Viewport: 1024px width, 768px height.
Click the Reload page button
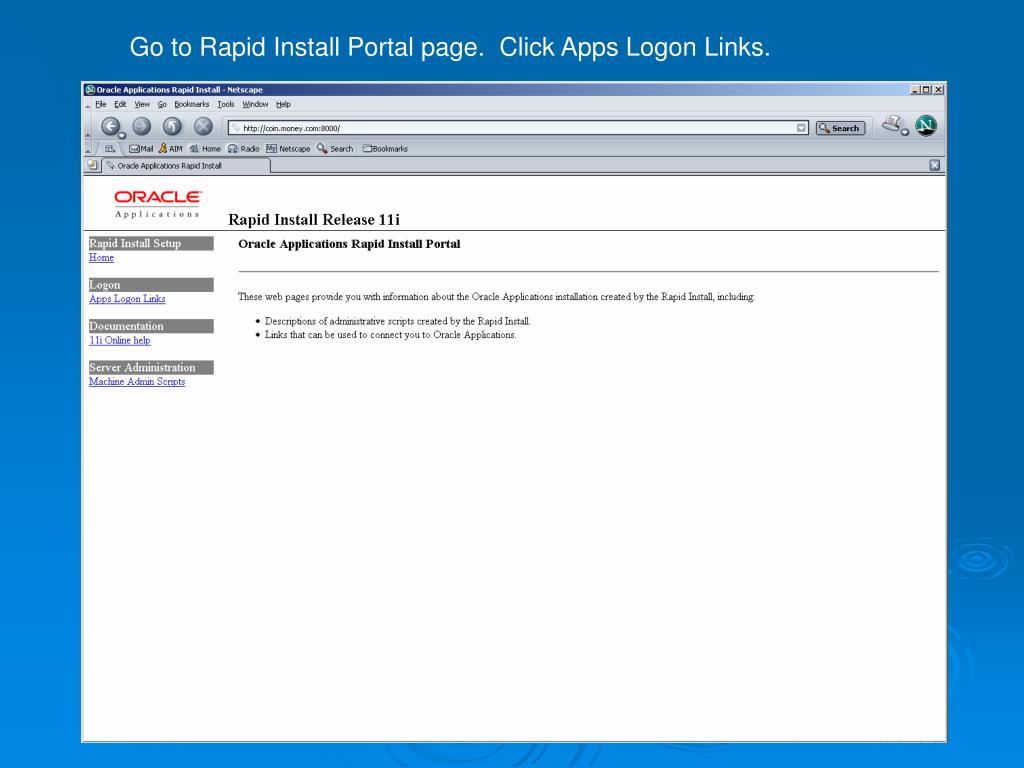point(172,126)
